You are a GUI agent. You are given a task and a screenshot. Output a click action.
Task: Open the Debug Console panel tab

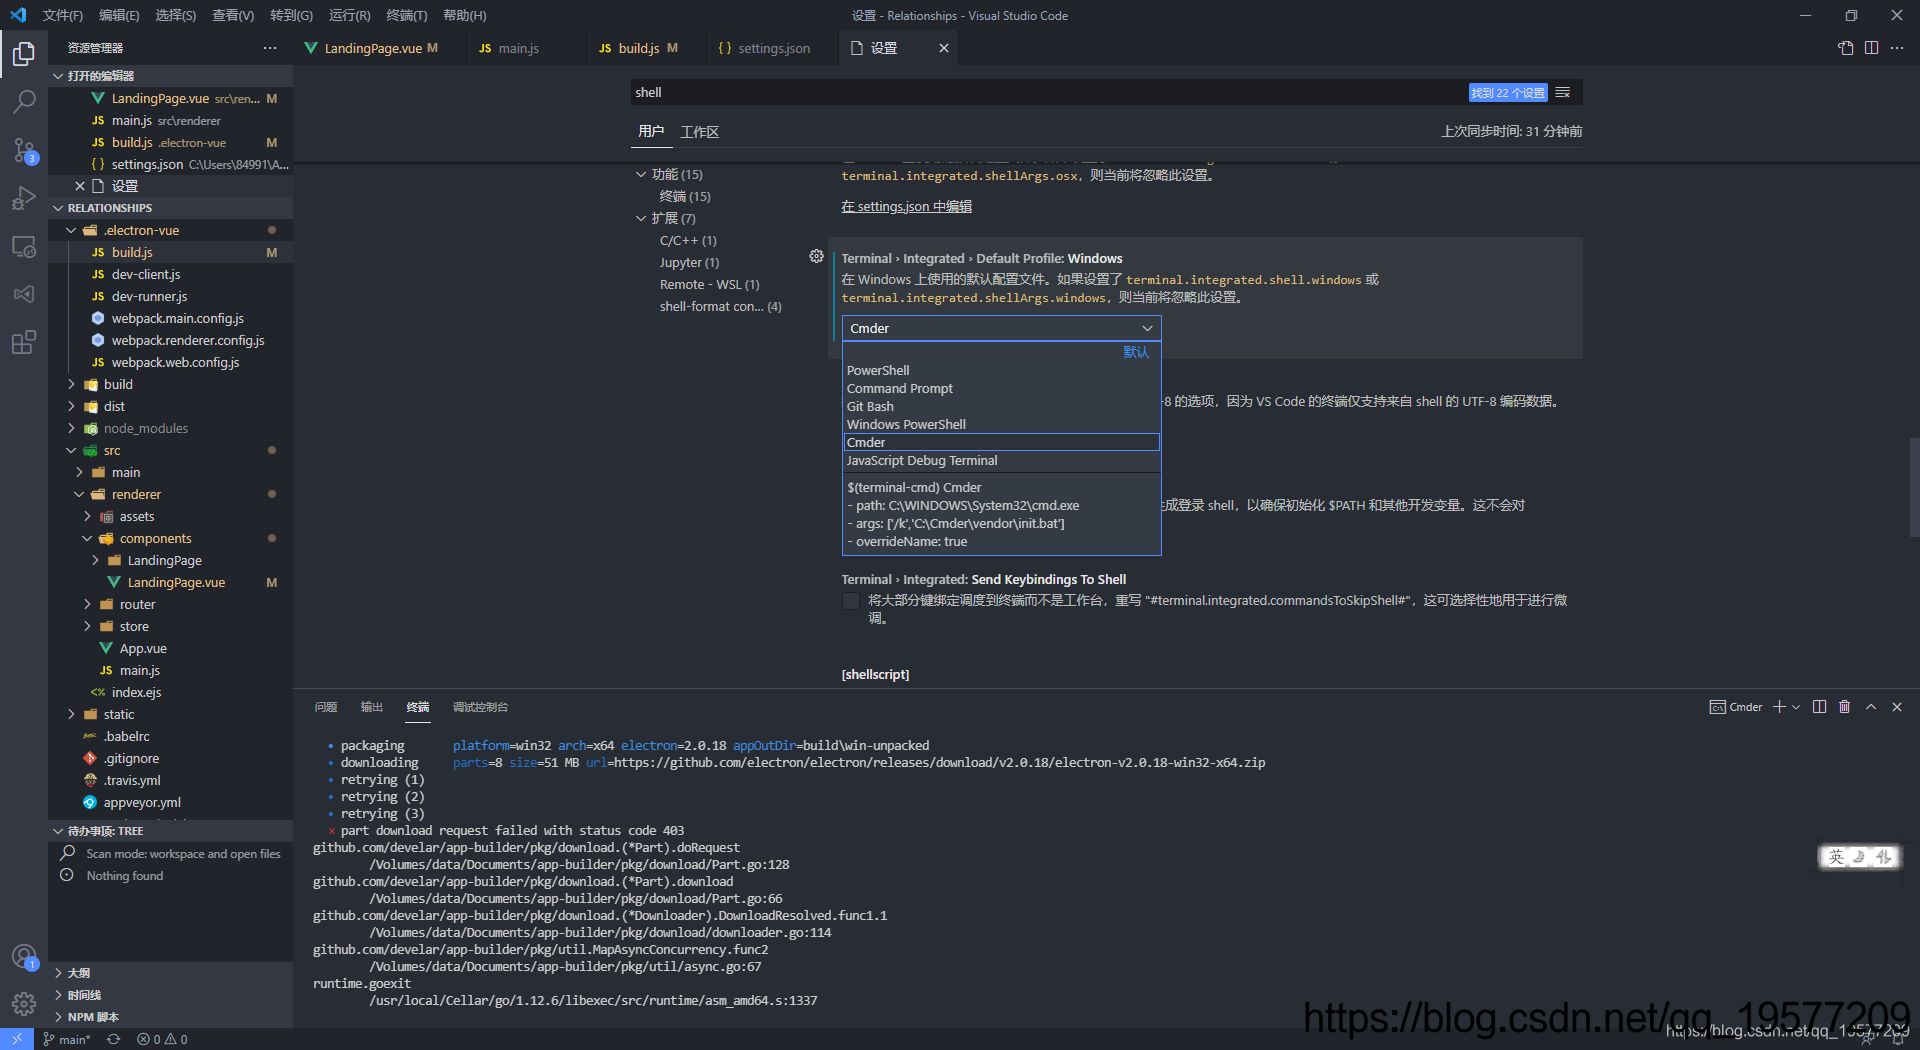click(480, 707)
